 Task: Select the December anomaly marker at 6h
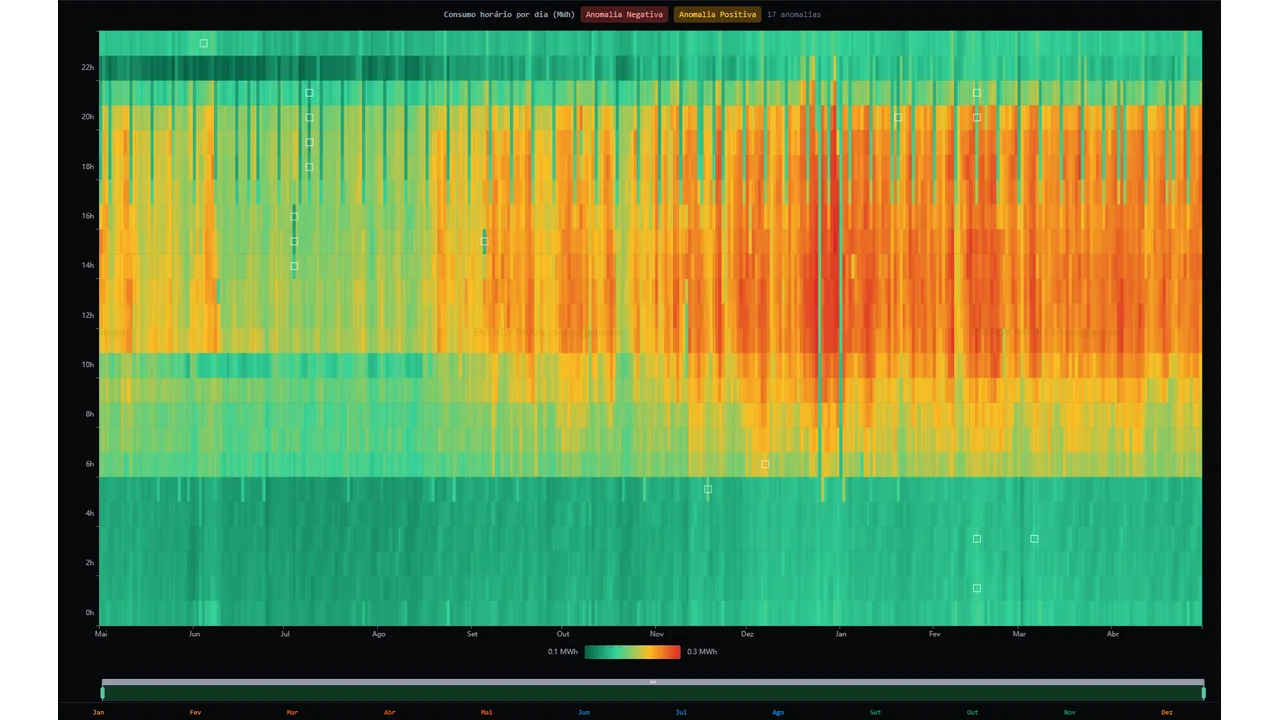pyautogui.click(x=765, y=464)
